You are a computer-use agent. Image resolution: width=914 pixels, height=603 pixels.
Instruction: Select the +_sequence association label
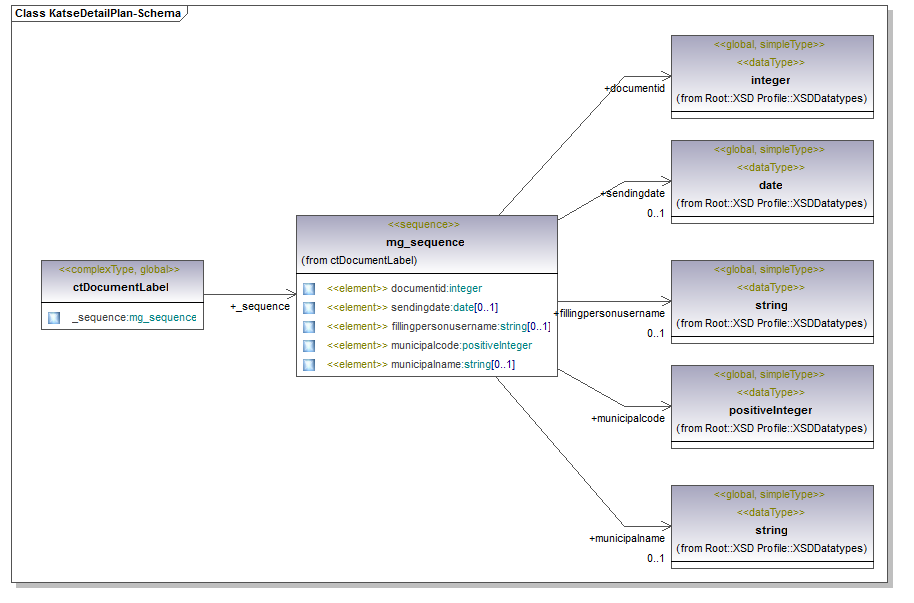(x=259, y=307)
